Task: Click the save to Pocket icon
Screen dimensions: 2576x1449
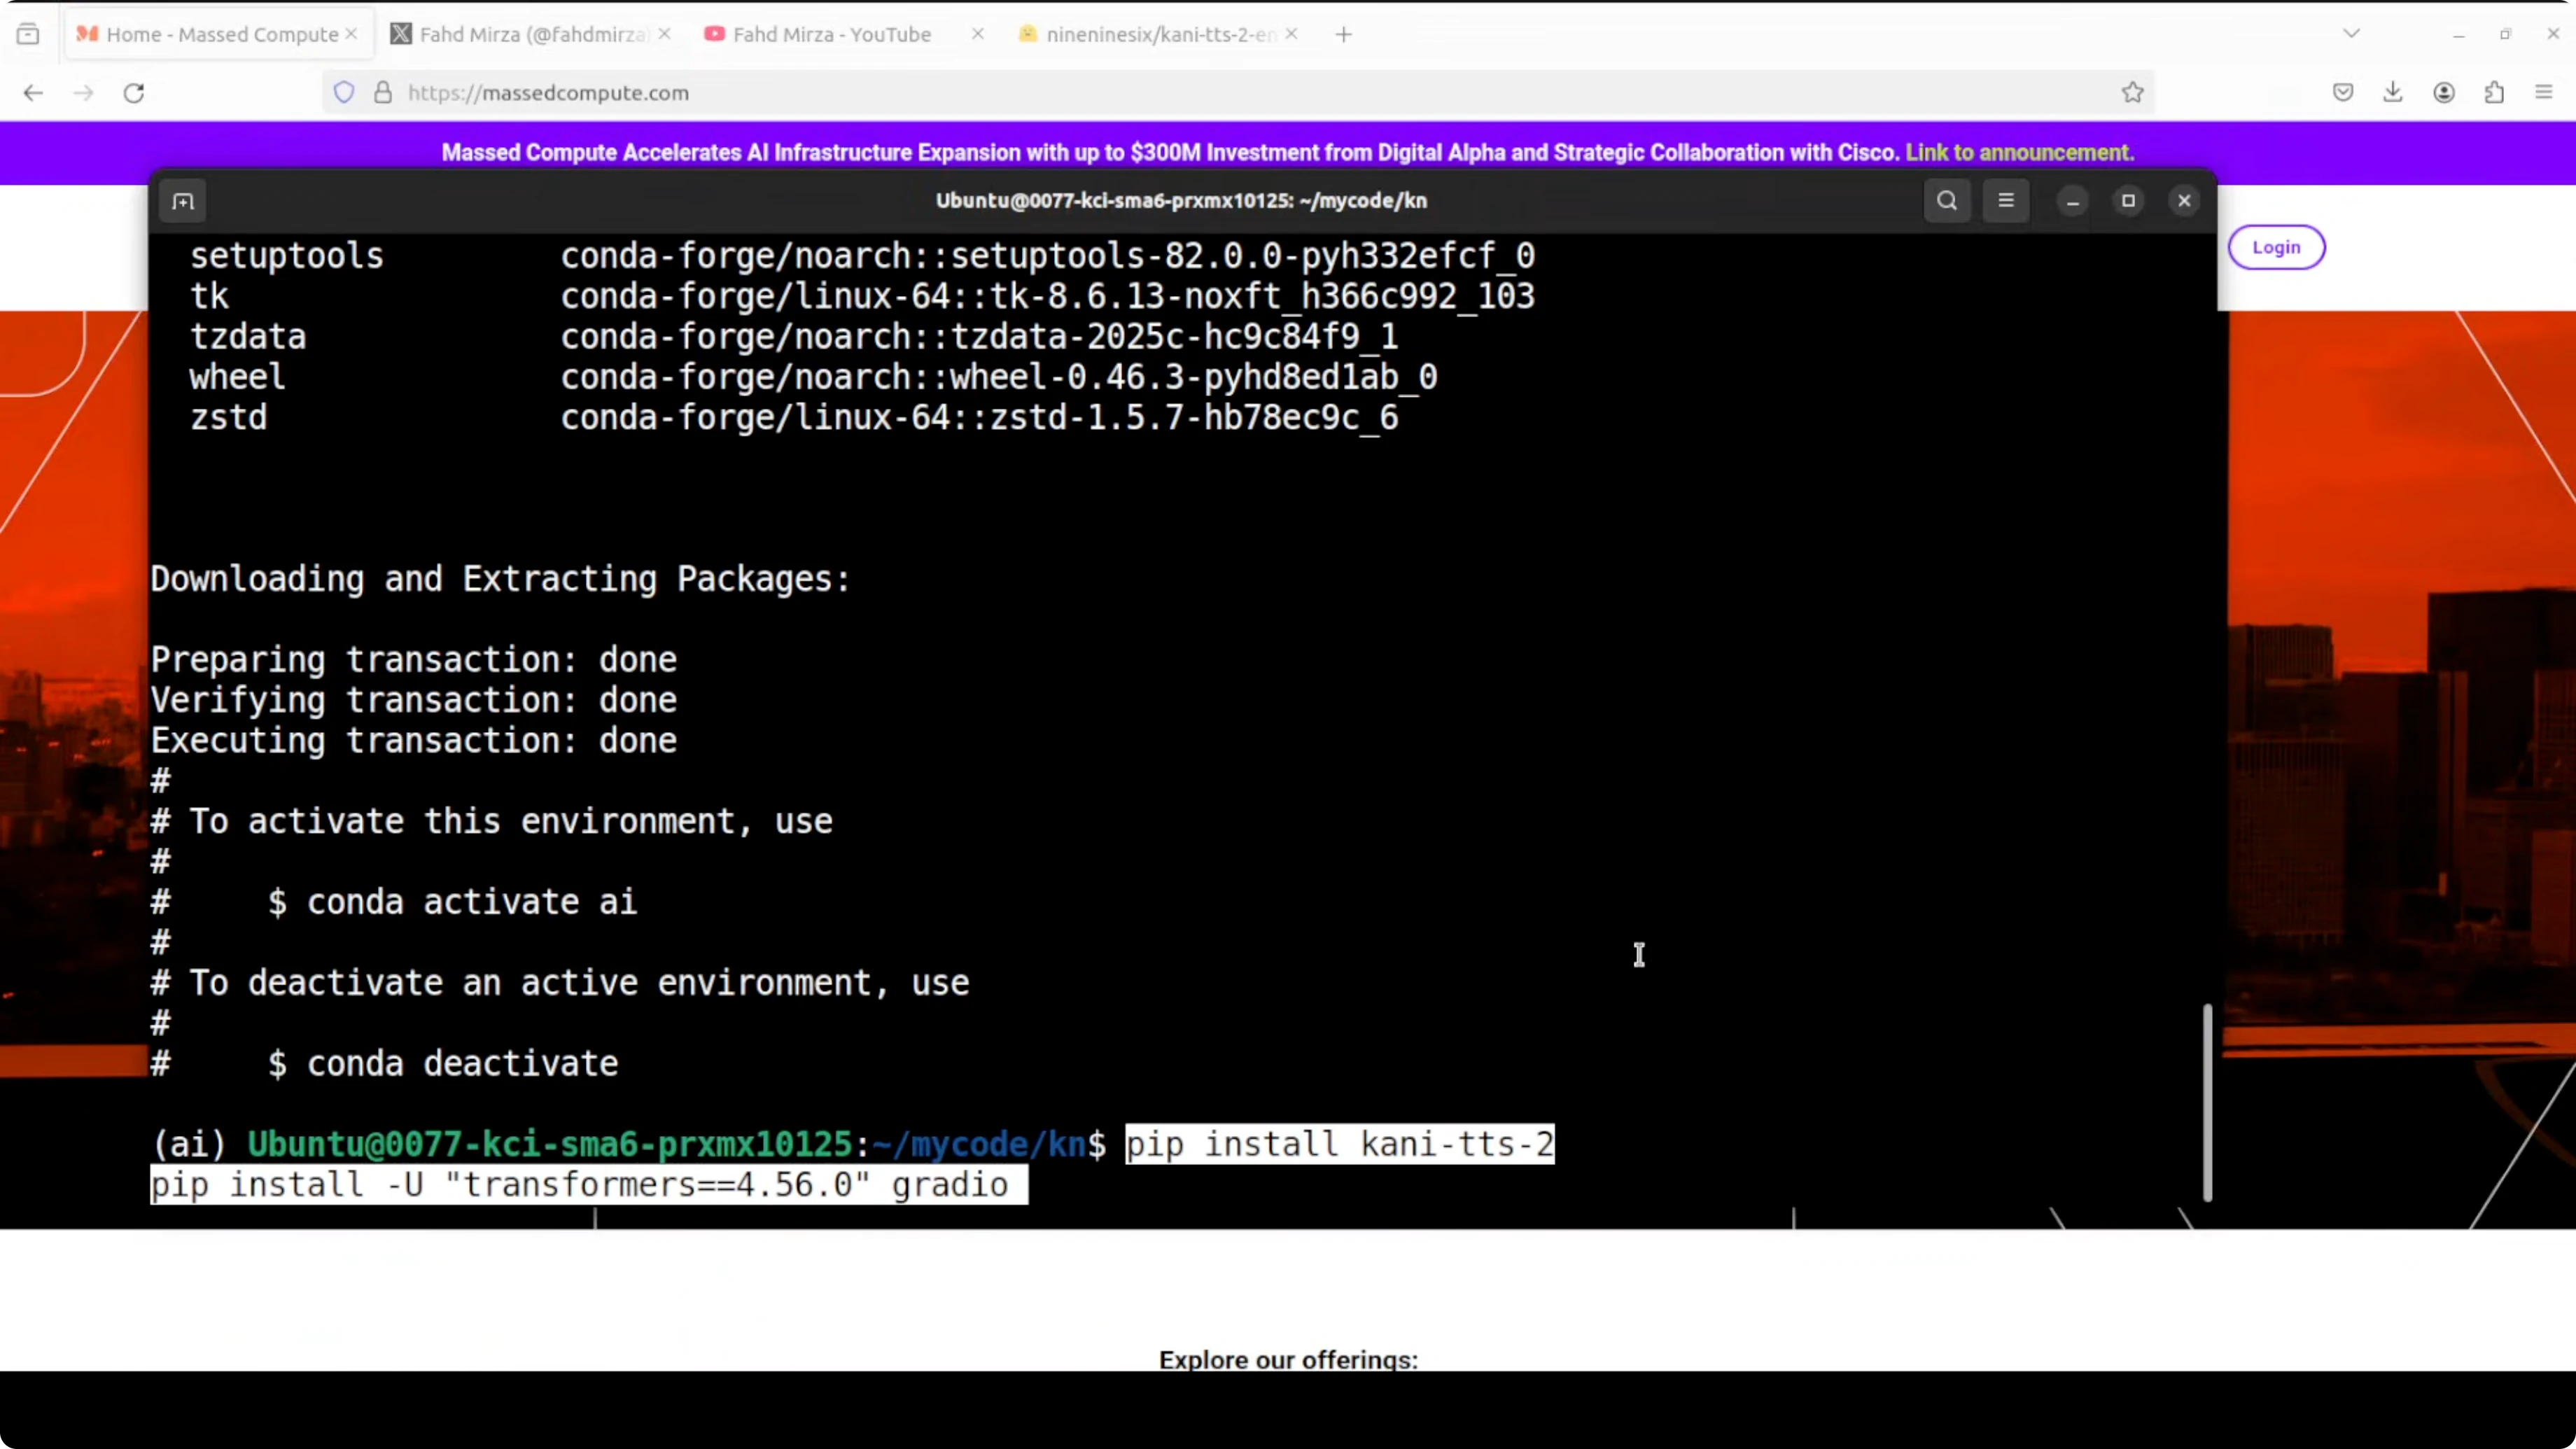Action: point(2342,92)
